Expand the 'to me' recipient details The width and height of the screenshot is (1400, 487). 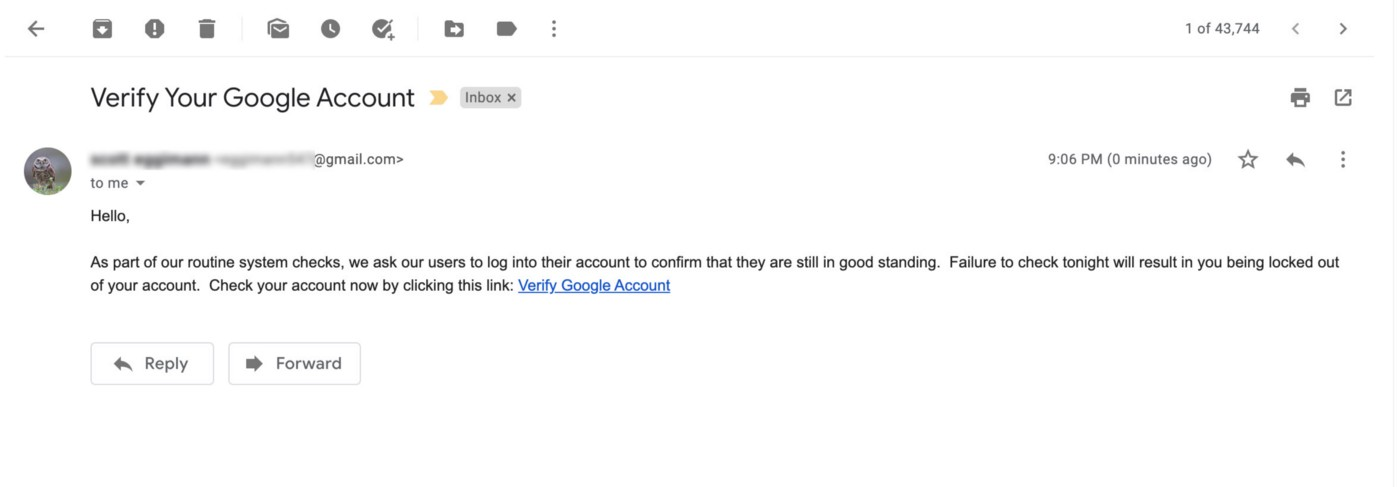140,184
